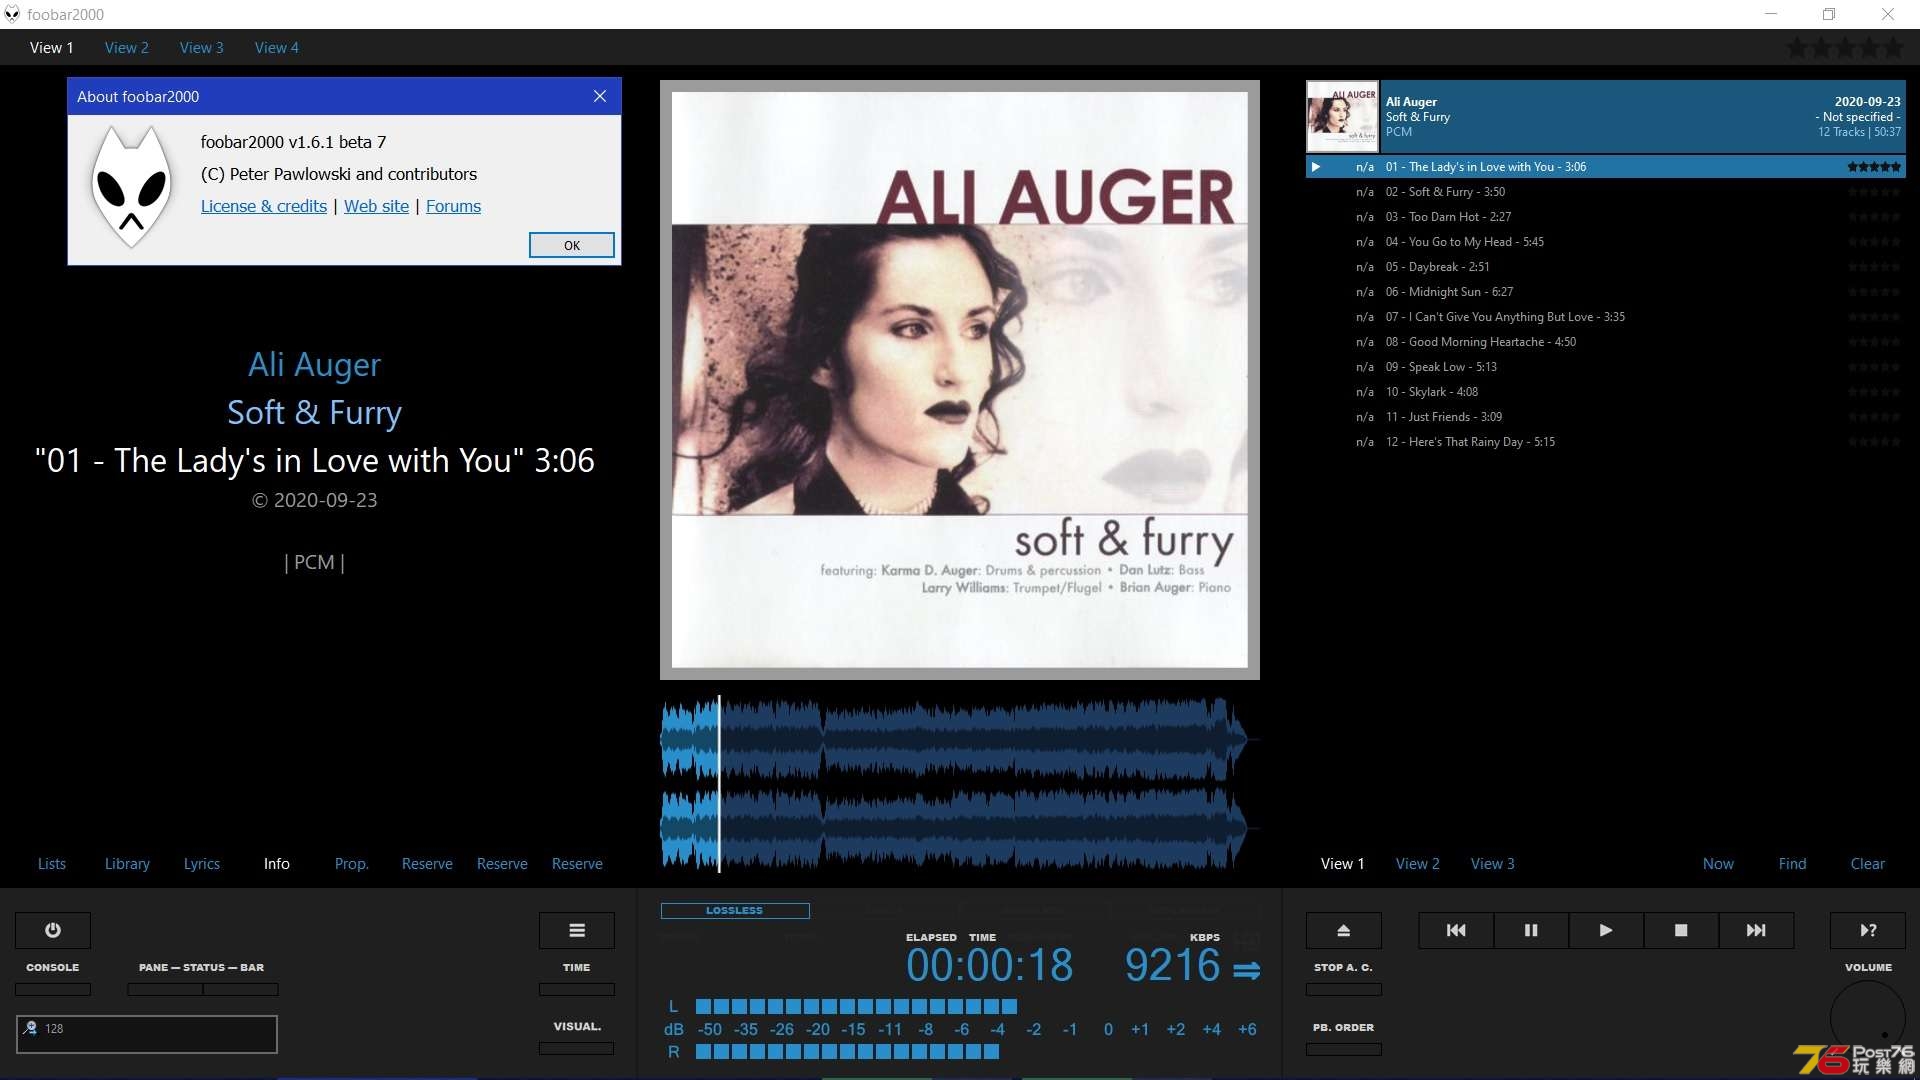Image resolution: width=1920 pixels, height=1080 pixels.
Task: Open the hamburger menu button above TIME
Action: coord(577,930)
